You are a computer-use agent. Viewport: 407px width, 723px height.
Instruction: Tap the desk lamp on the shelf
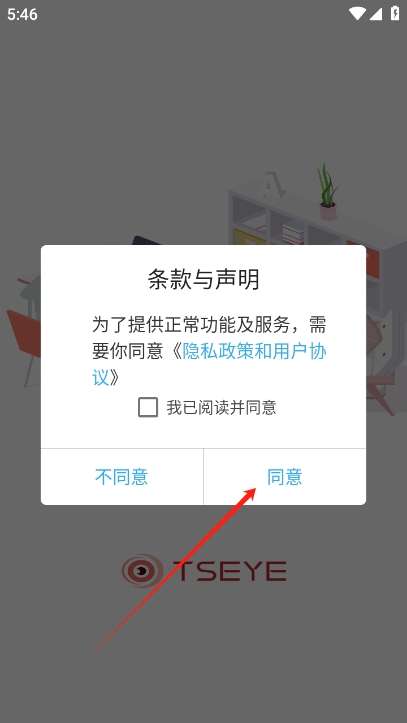274,184
